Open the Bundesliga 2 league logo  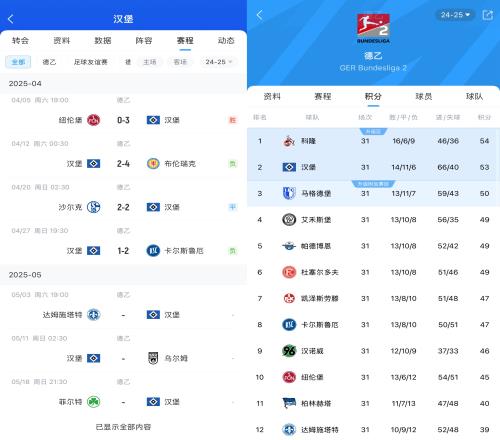pyautogui.click(x=373, y=28)
